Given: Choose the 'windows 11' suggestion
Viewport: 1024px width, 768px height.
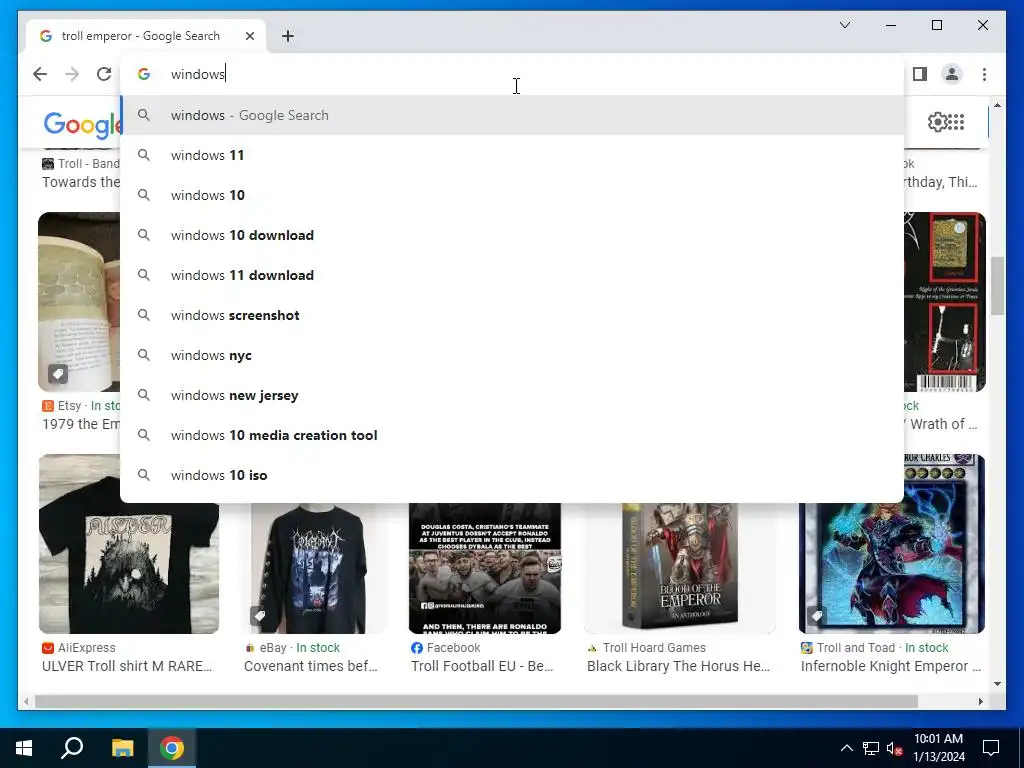Looking at the screenshot, I should [x=512, y=155].
